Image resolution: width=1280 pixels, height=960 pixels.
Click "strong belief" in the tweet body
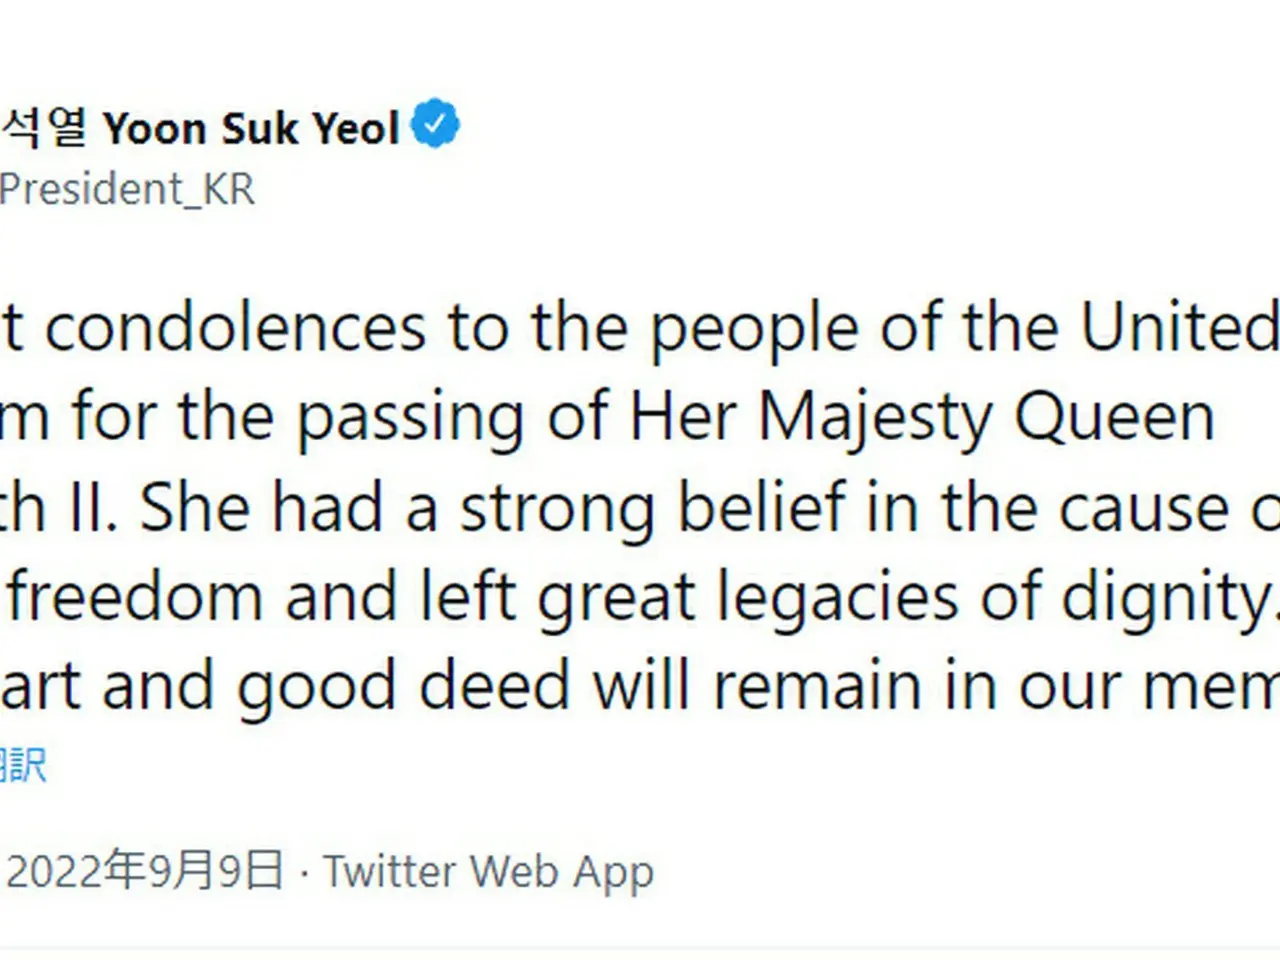[x=653, y=509]
